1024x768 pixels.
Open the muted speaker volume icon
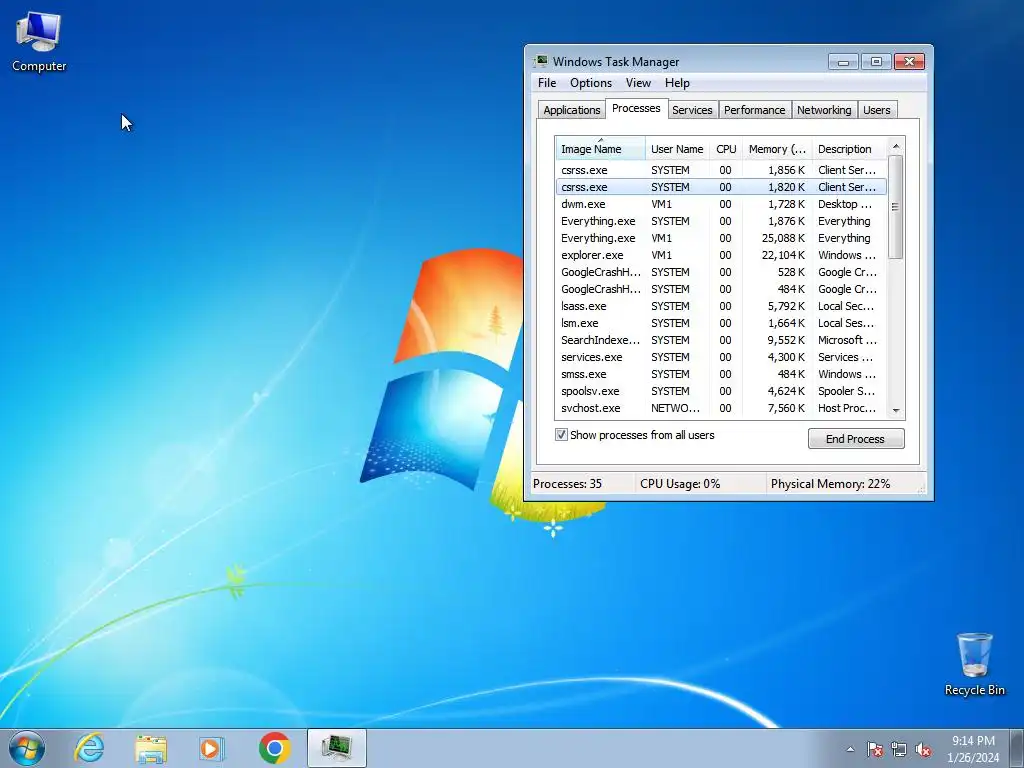(x=923, y=749)
